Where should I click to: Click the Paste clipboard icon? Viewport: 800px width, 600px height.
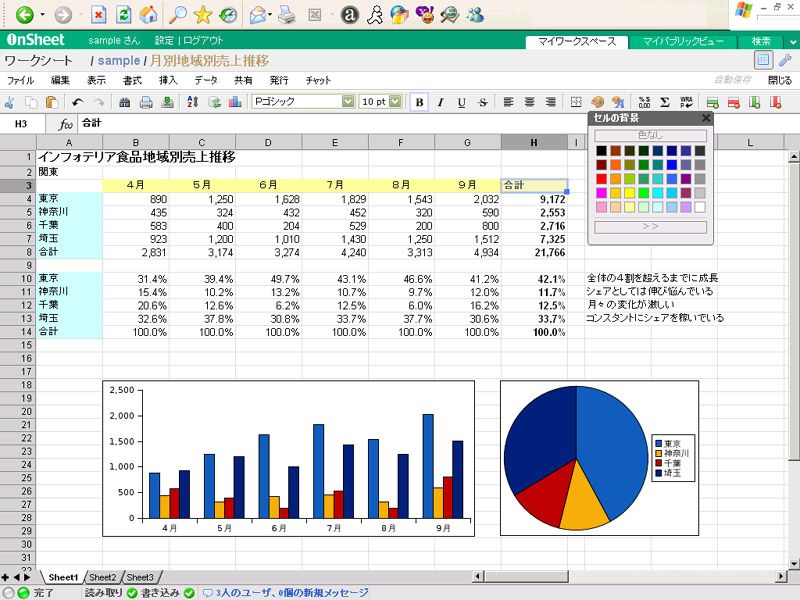coord(52,103)
